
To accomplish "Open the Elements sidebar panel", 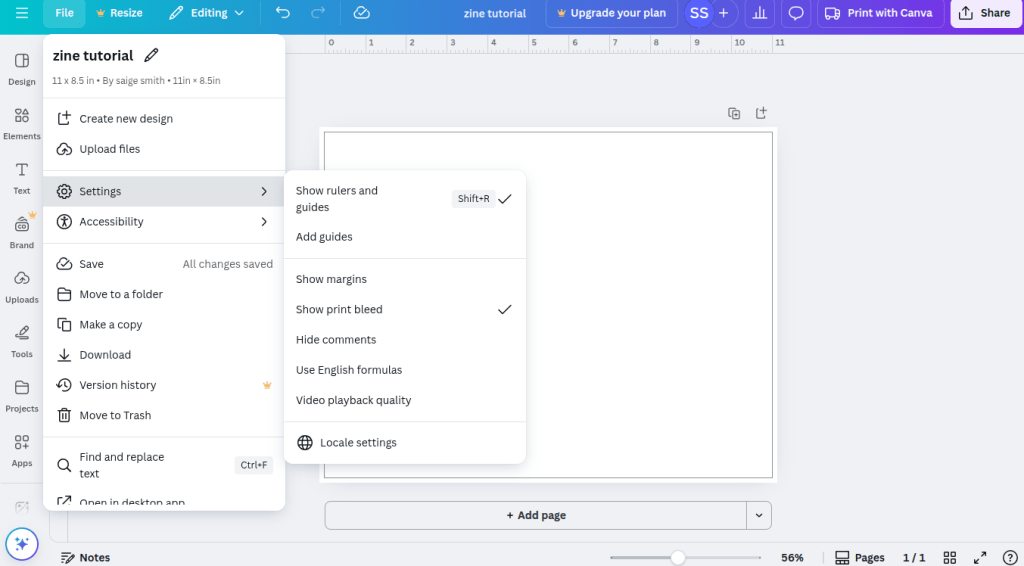I will [22, 123].
